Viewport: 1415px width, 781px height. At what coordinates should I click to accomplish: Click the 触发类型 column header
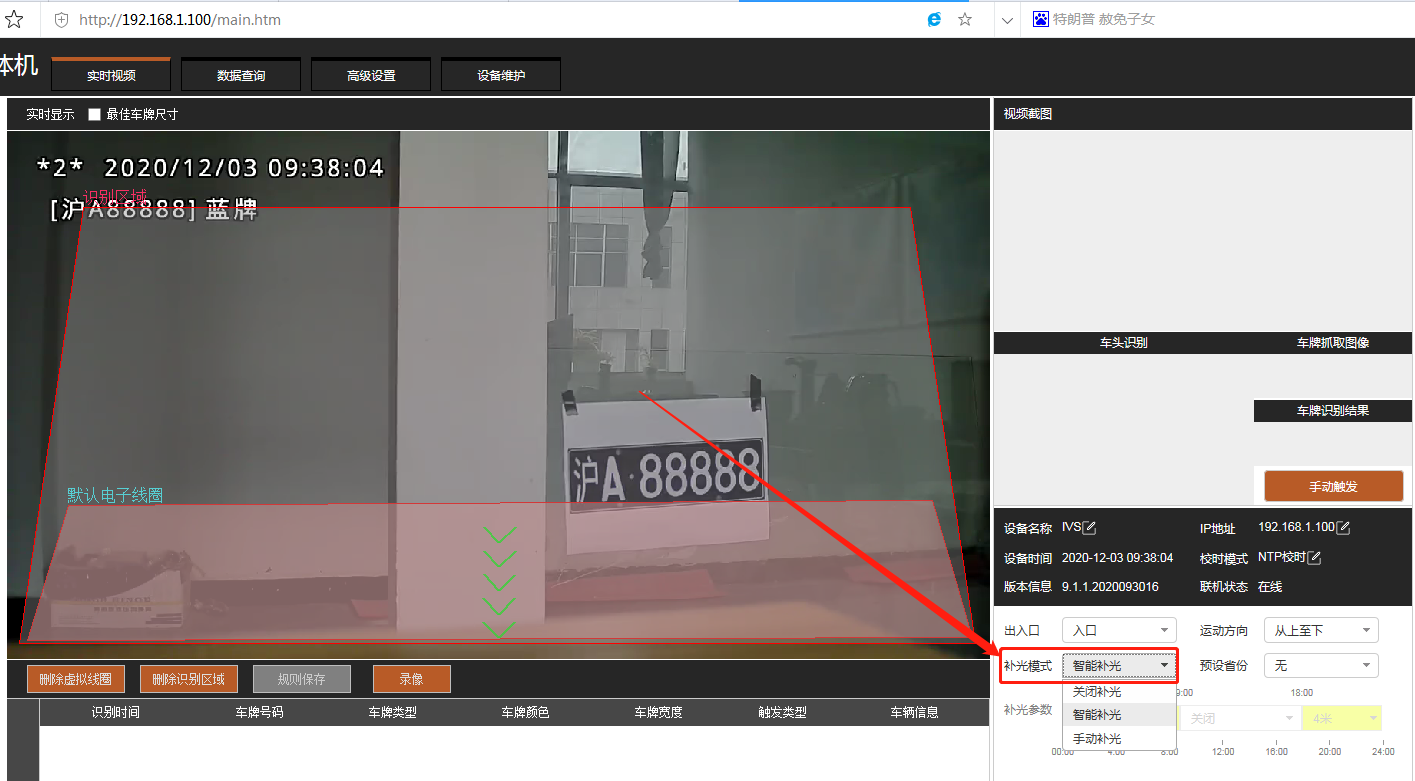782,713
